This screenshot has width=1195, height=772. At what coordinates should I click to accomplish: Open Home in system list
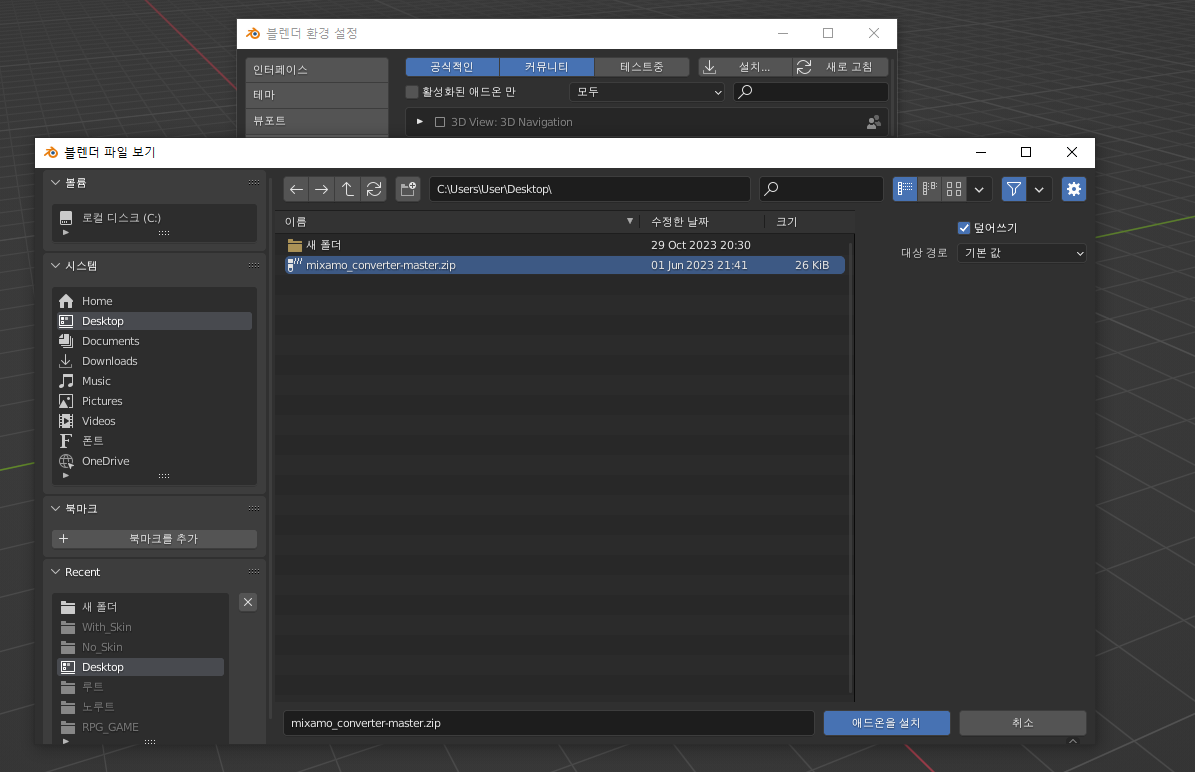point(154,301)
